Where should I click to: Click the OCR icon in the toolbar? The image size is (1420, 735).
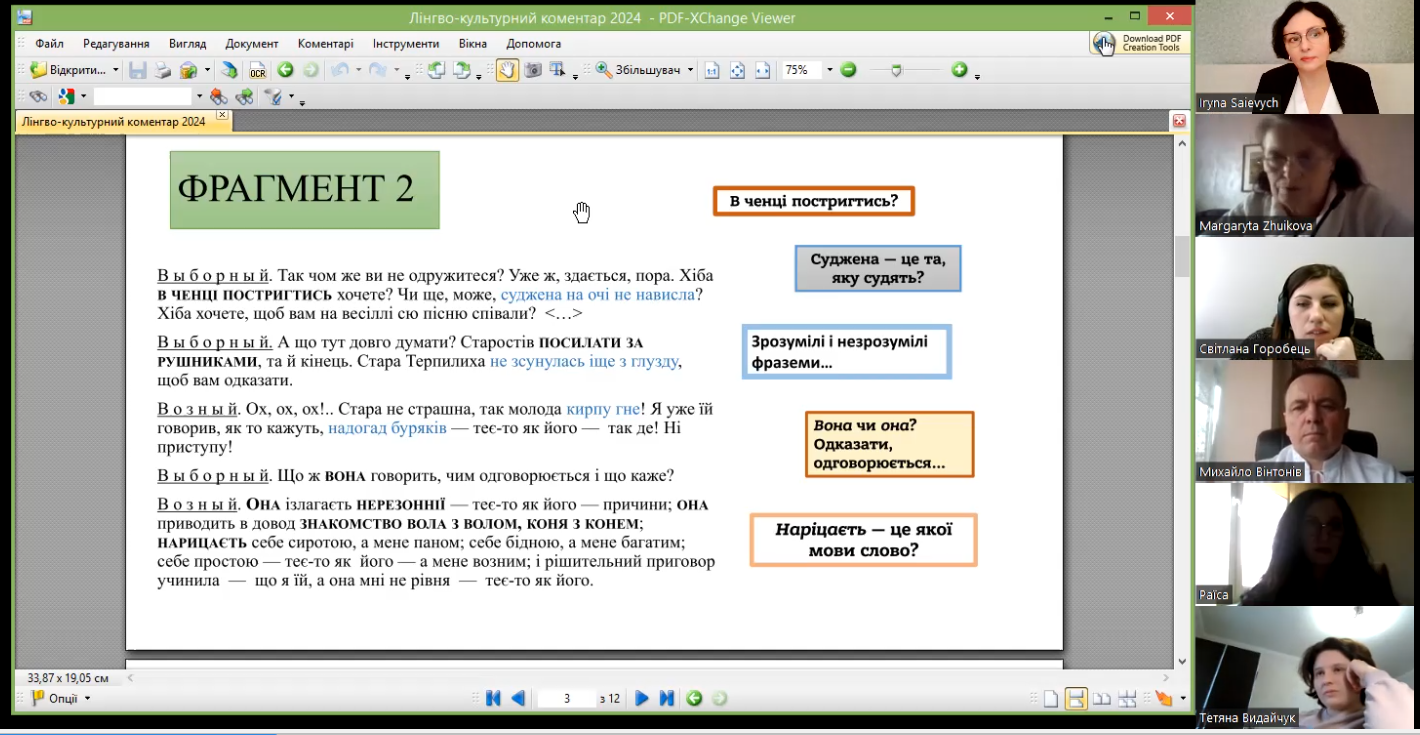point(257,70)
